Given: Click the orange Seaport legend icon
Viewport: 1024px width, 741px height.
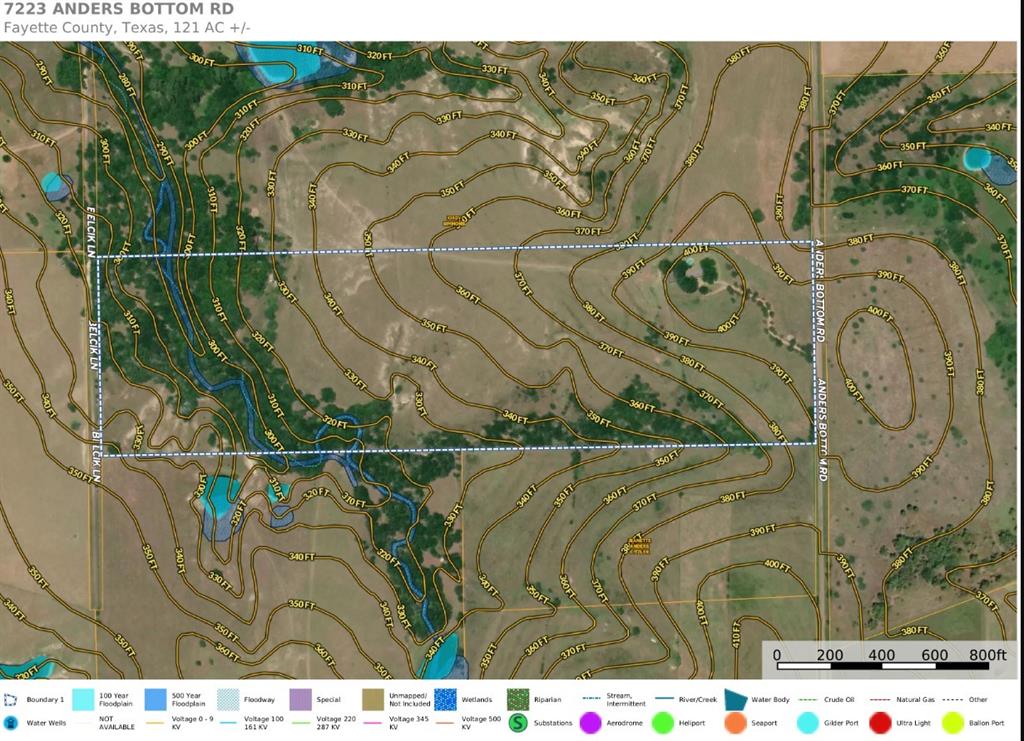Looking at the screenshot, I should tap(735, 722).
